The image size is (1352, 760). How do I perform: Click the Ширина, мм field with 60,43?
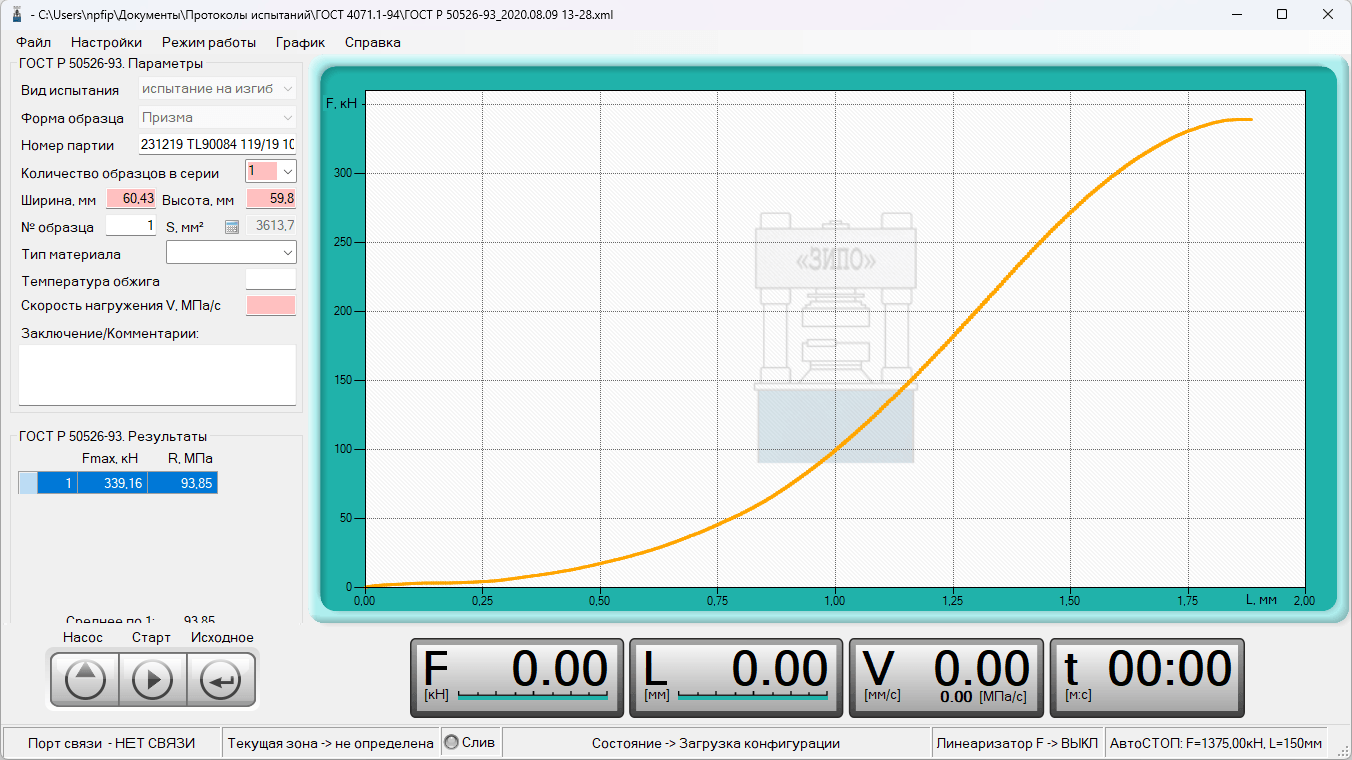[131, 199]
